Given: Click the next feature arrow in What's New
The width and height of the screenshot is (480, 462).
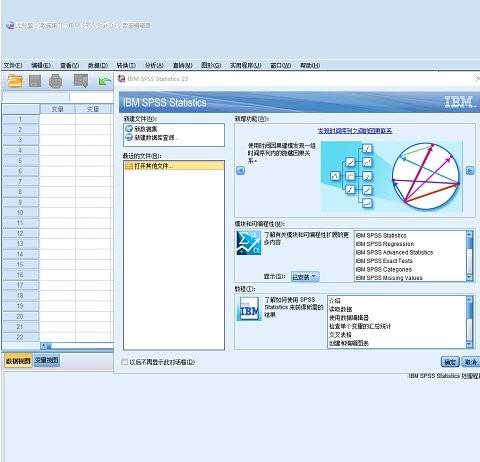Looking at the screenshot, I should tap(470, 171).
